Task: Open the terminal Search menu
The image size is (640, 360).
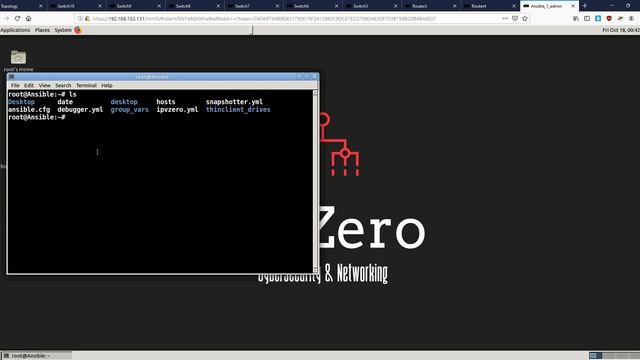Action: coord(63,85)
